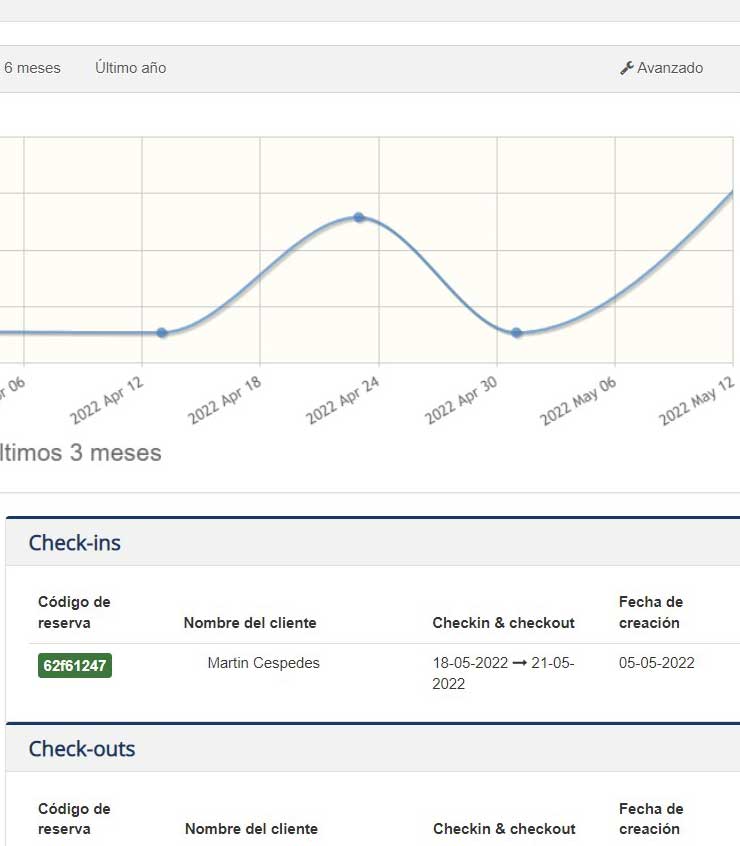Viewport: 740px width, 846px height.
Task: Open reservation 62f61247 badge
Action: (75, 665)
